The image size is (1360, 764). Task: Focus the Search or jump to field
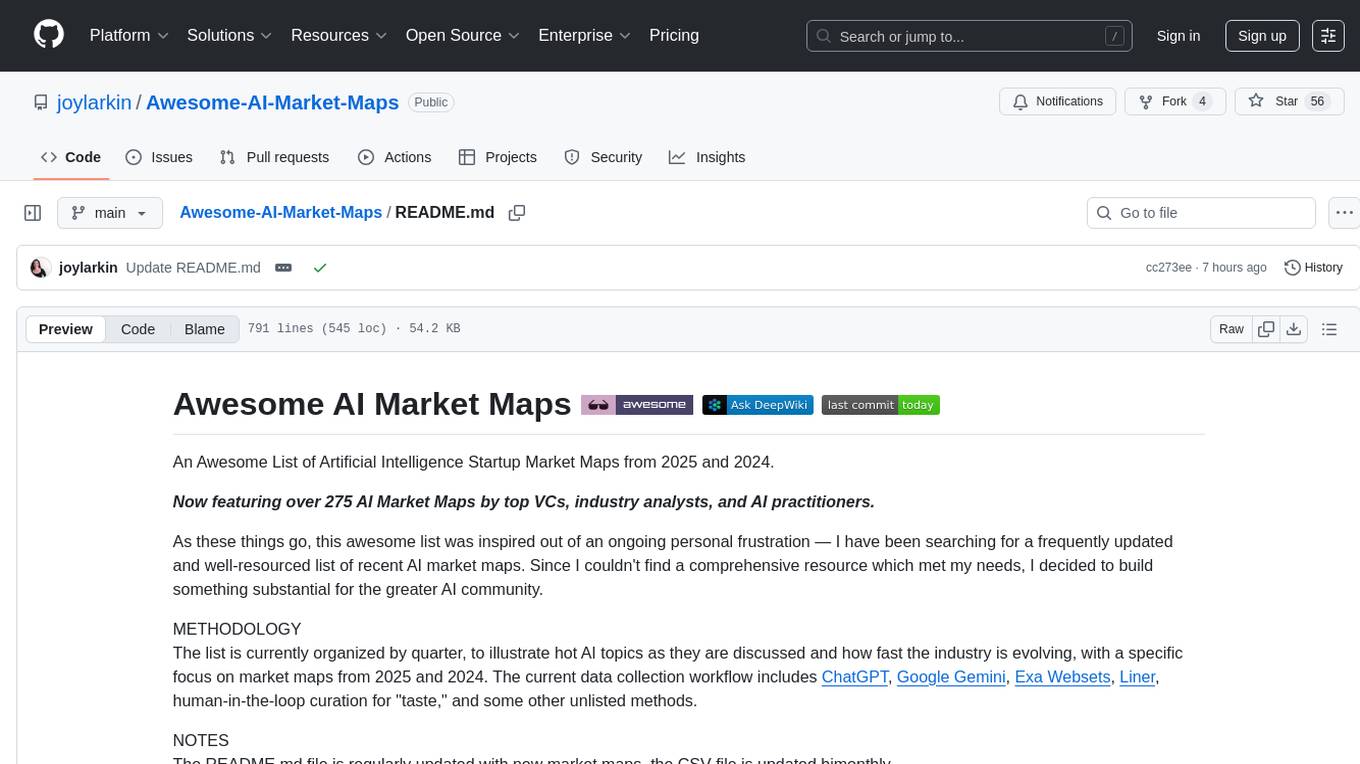pyautogui.click(x=969, y=35)
